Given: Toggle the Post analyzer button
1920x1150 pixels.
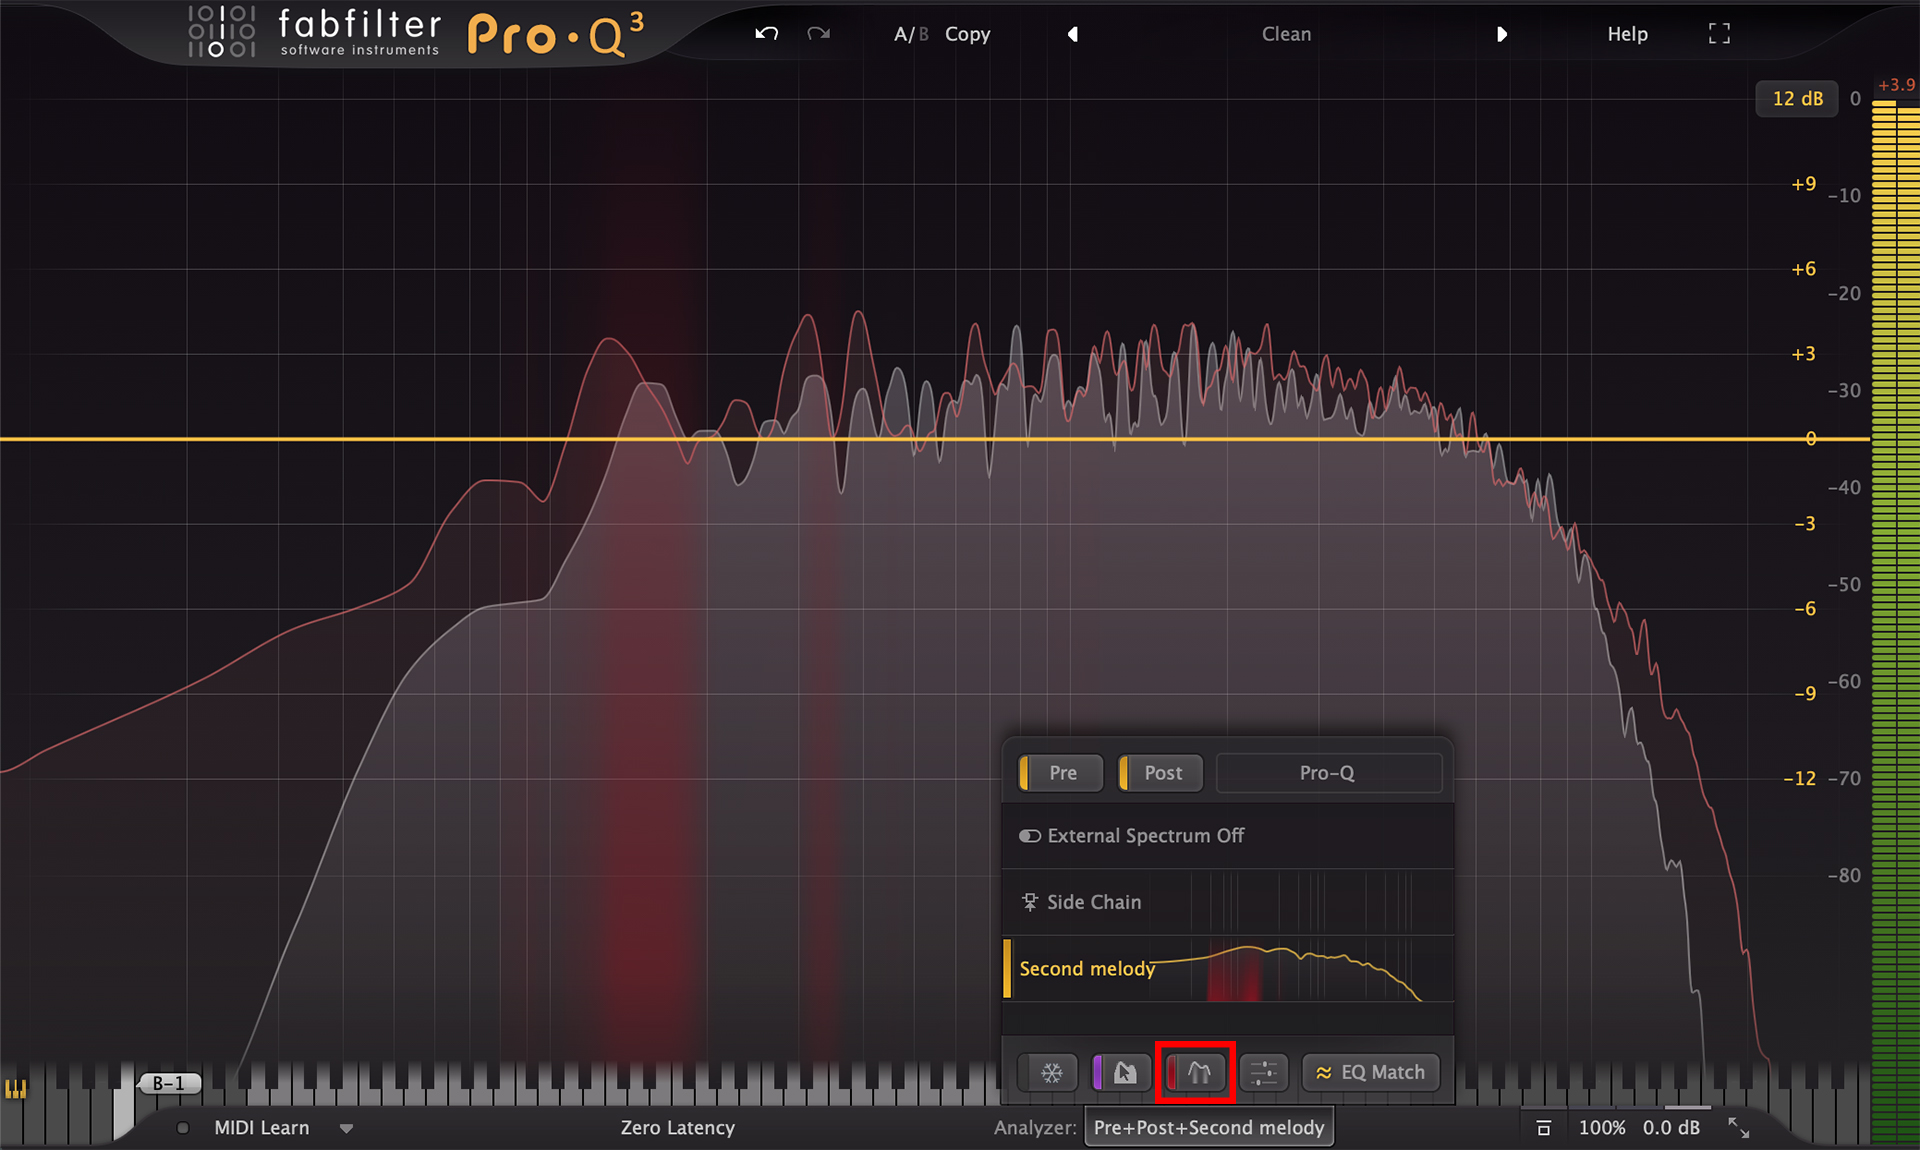Looking at the screenshot, I should click(x=1161, y=773).
